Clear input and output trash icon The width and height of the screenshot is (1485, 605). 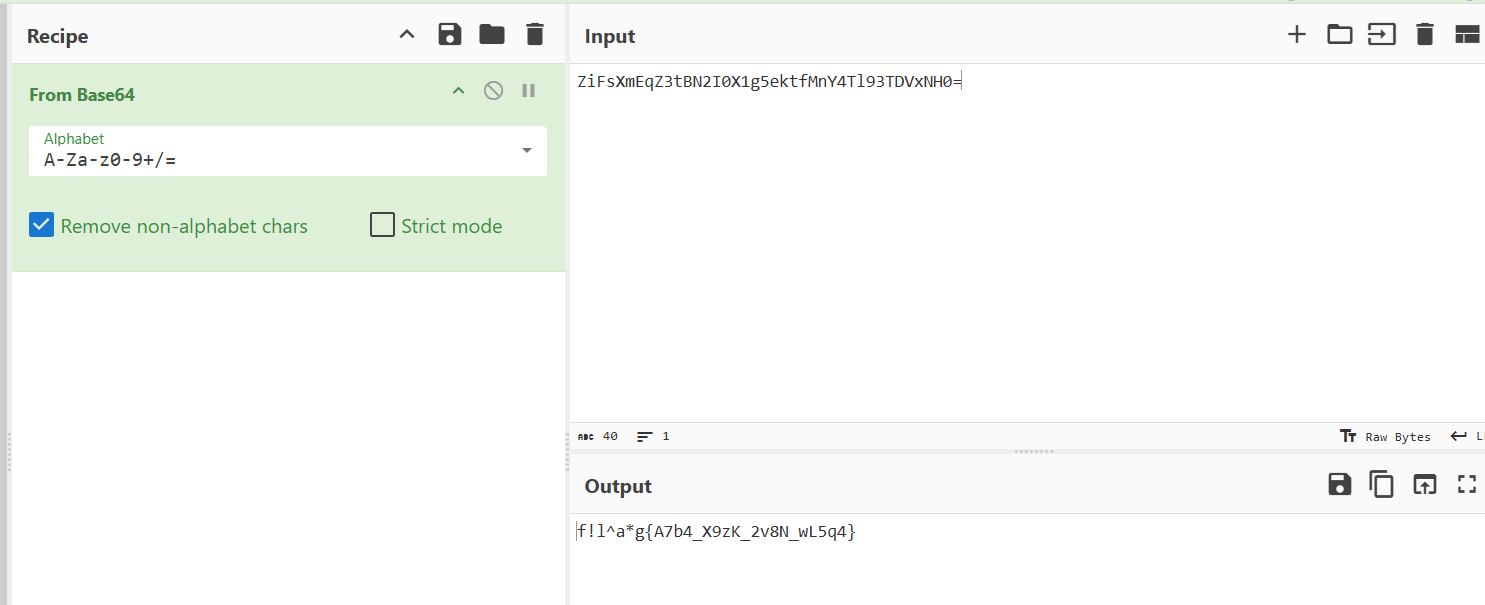[1425, 35]
